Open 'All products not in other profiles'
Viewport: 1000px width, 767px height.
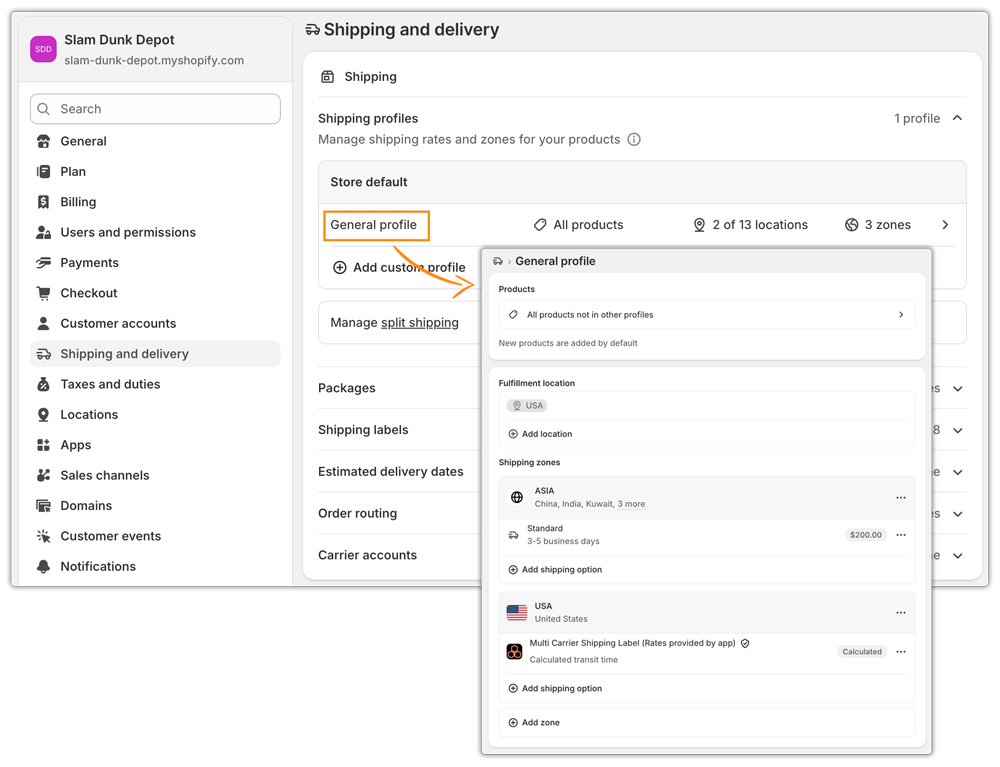(x=707, y=315)
